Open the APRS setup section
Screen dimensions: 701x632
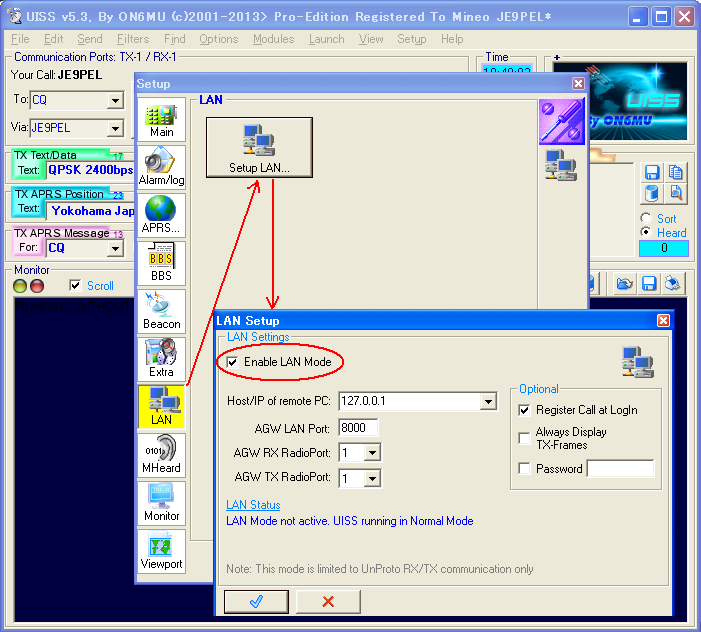(x=161, y=215)
